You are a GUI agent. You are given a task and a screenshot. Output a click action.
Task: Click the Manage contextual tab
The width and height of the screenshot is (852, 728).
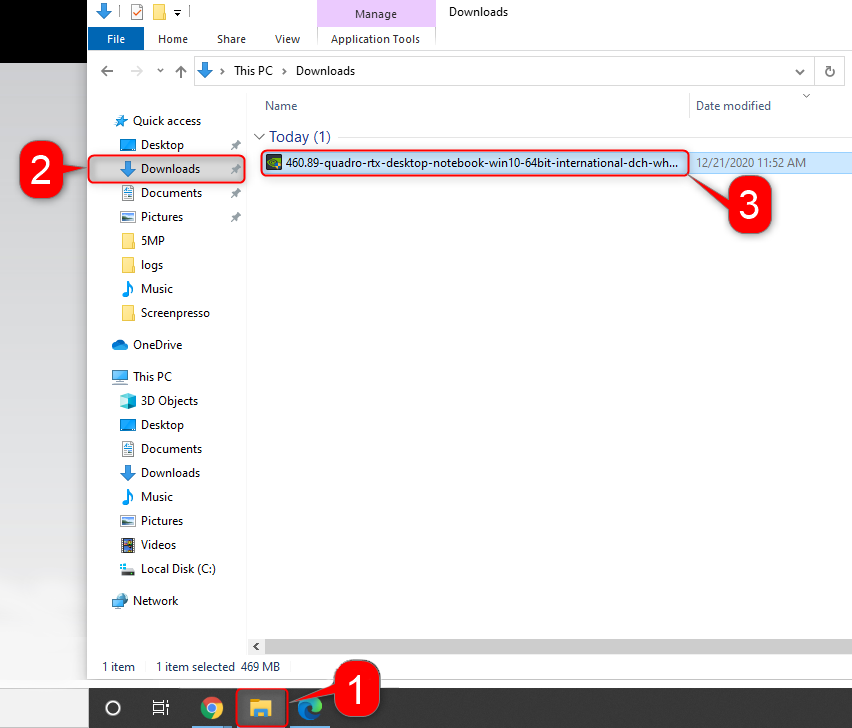click(x=376, y=14)
